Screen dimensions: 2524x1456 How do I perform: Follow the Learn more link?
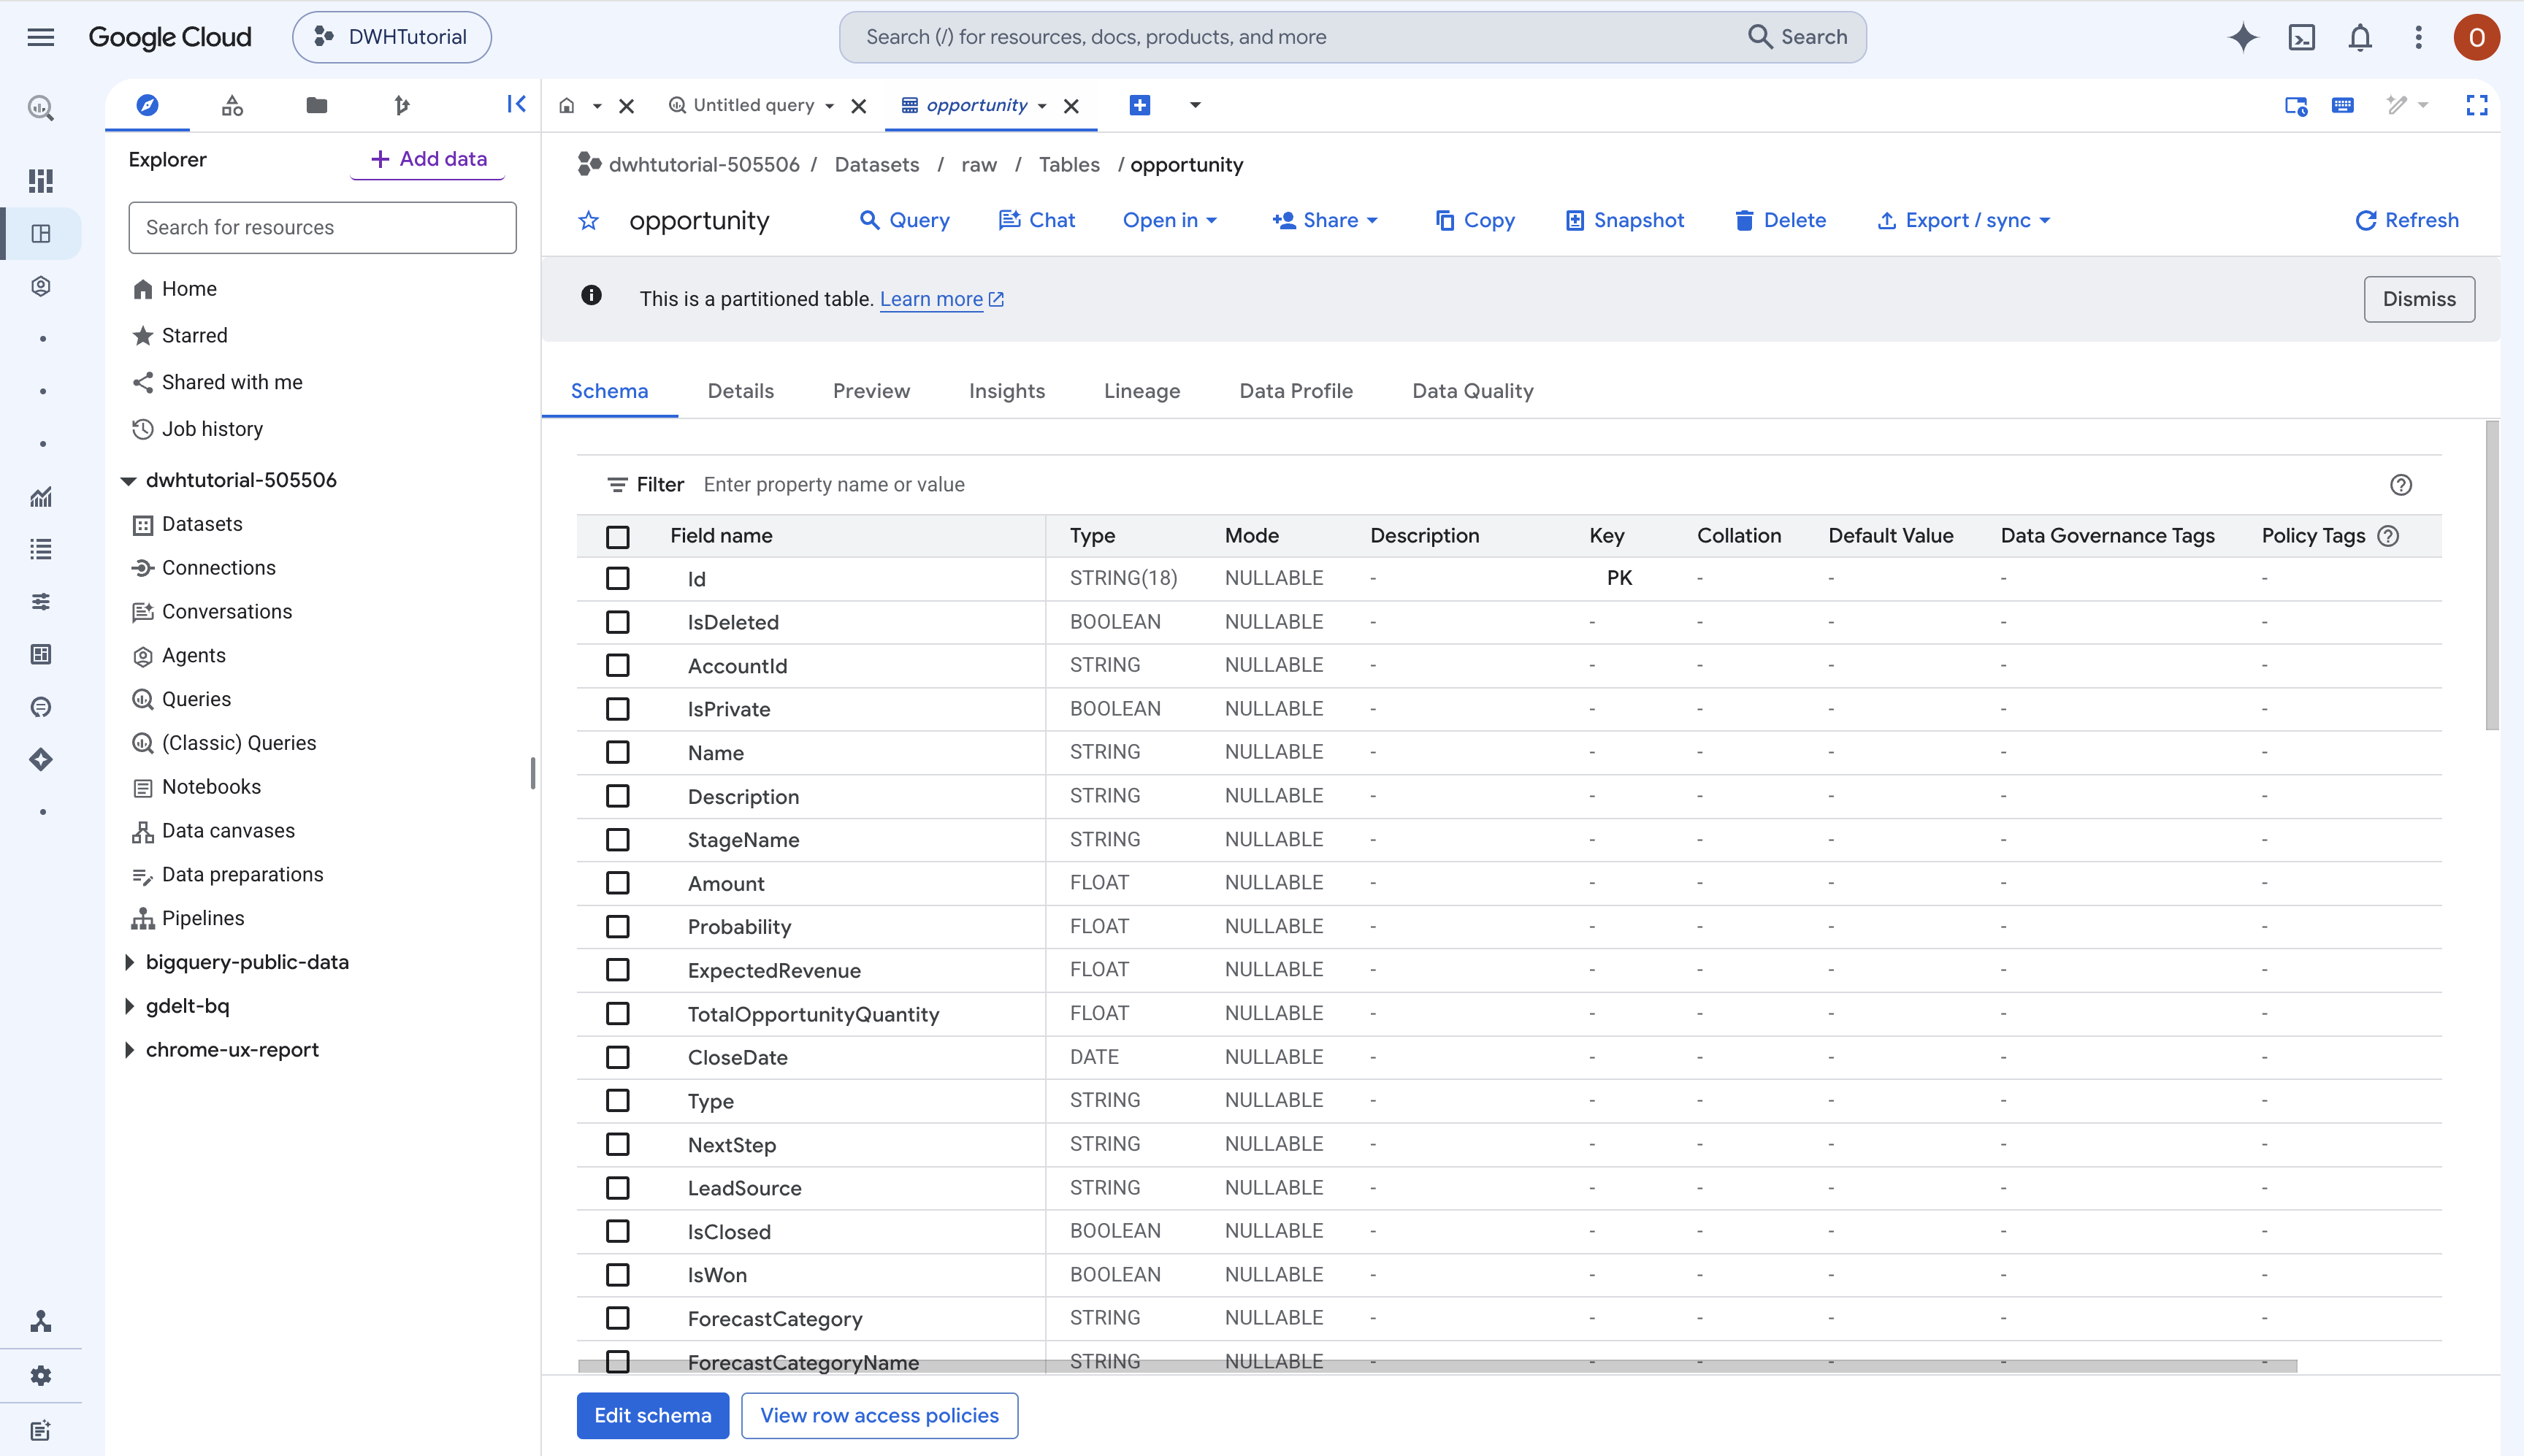pyautogui.click(x=941, y=299)
